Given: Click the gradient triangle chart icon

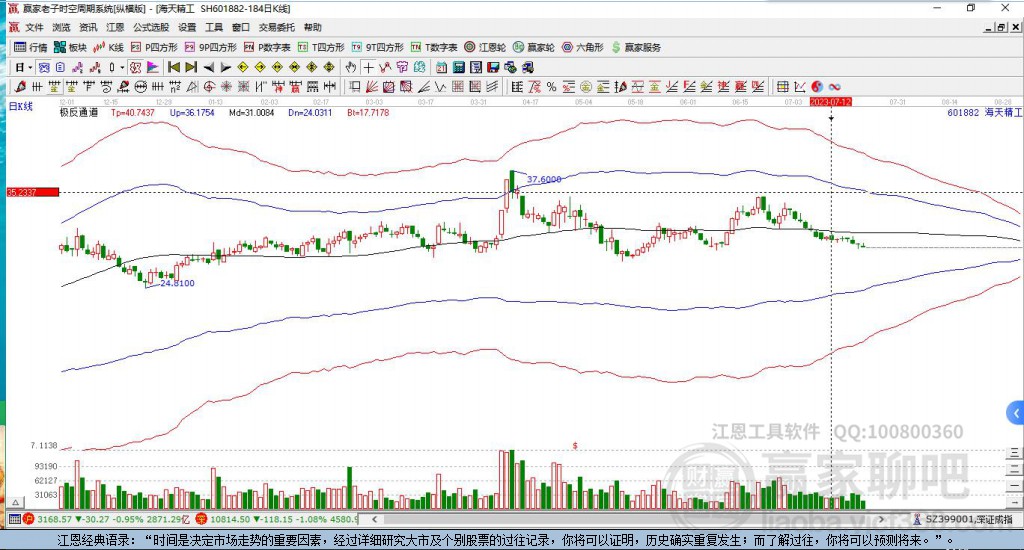Looking at the screenshot, I should (152, 67).
